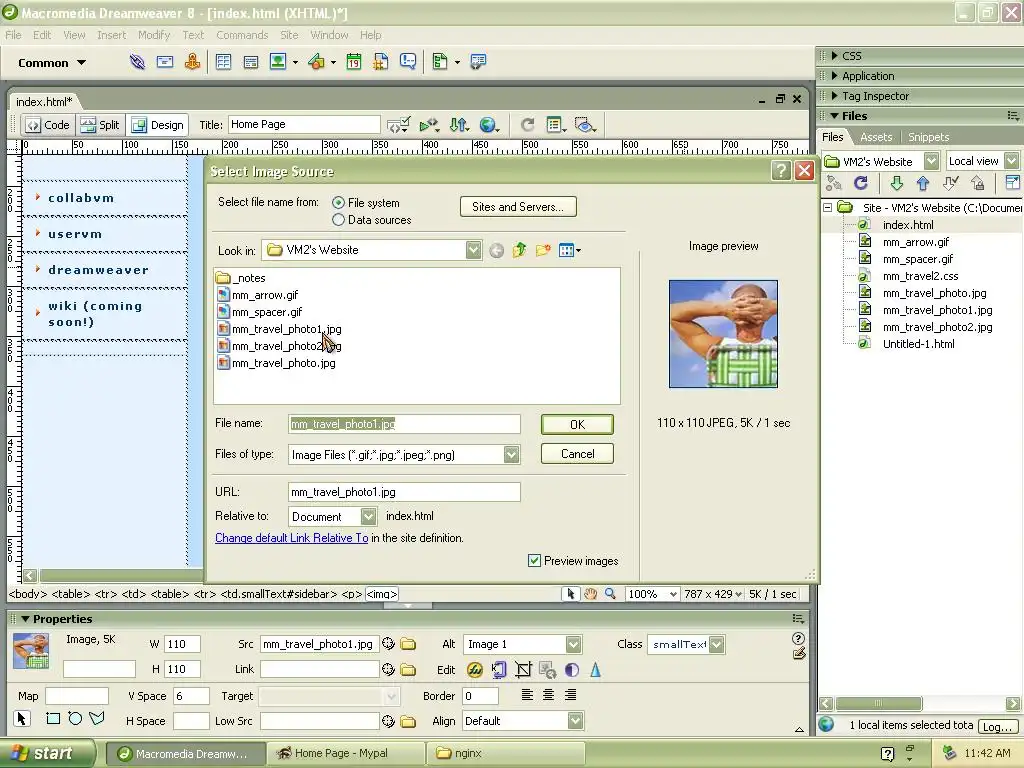1024x768 pixels.
Task: Select the Data sources radio button
Action: (x=338, y=220)
